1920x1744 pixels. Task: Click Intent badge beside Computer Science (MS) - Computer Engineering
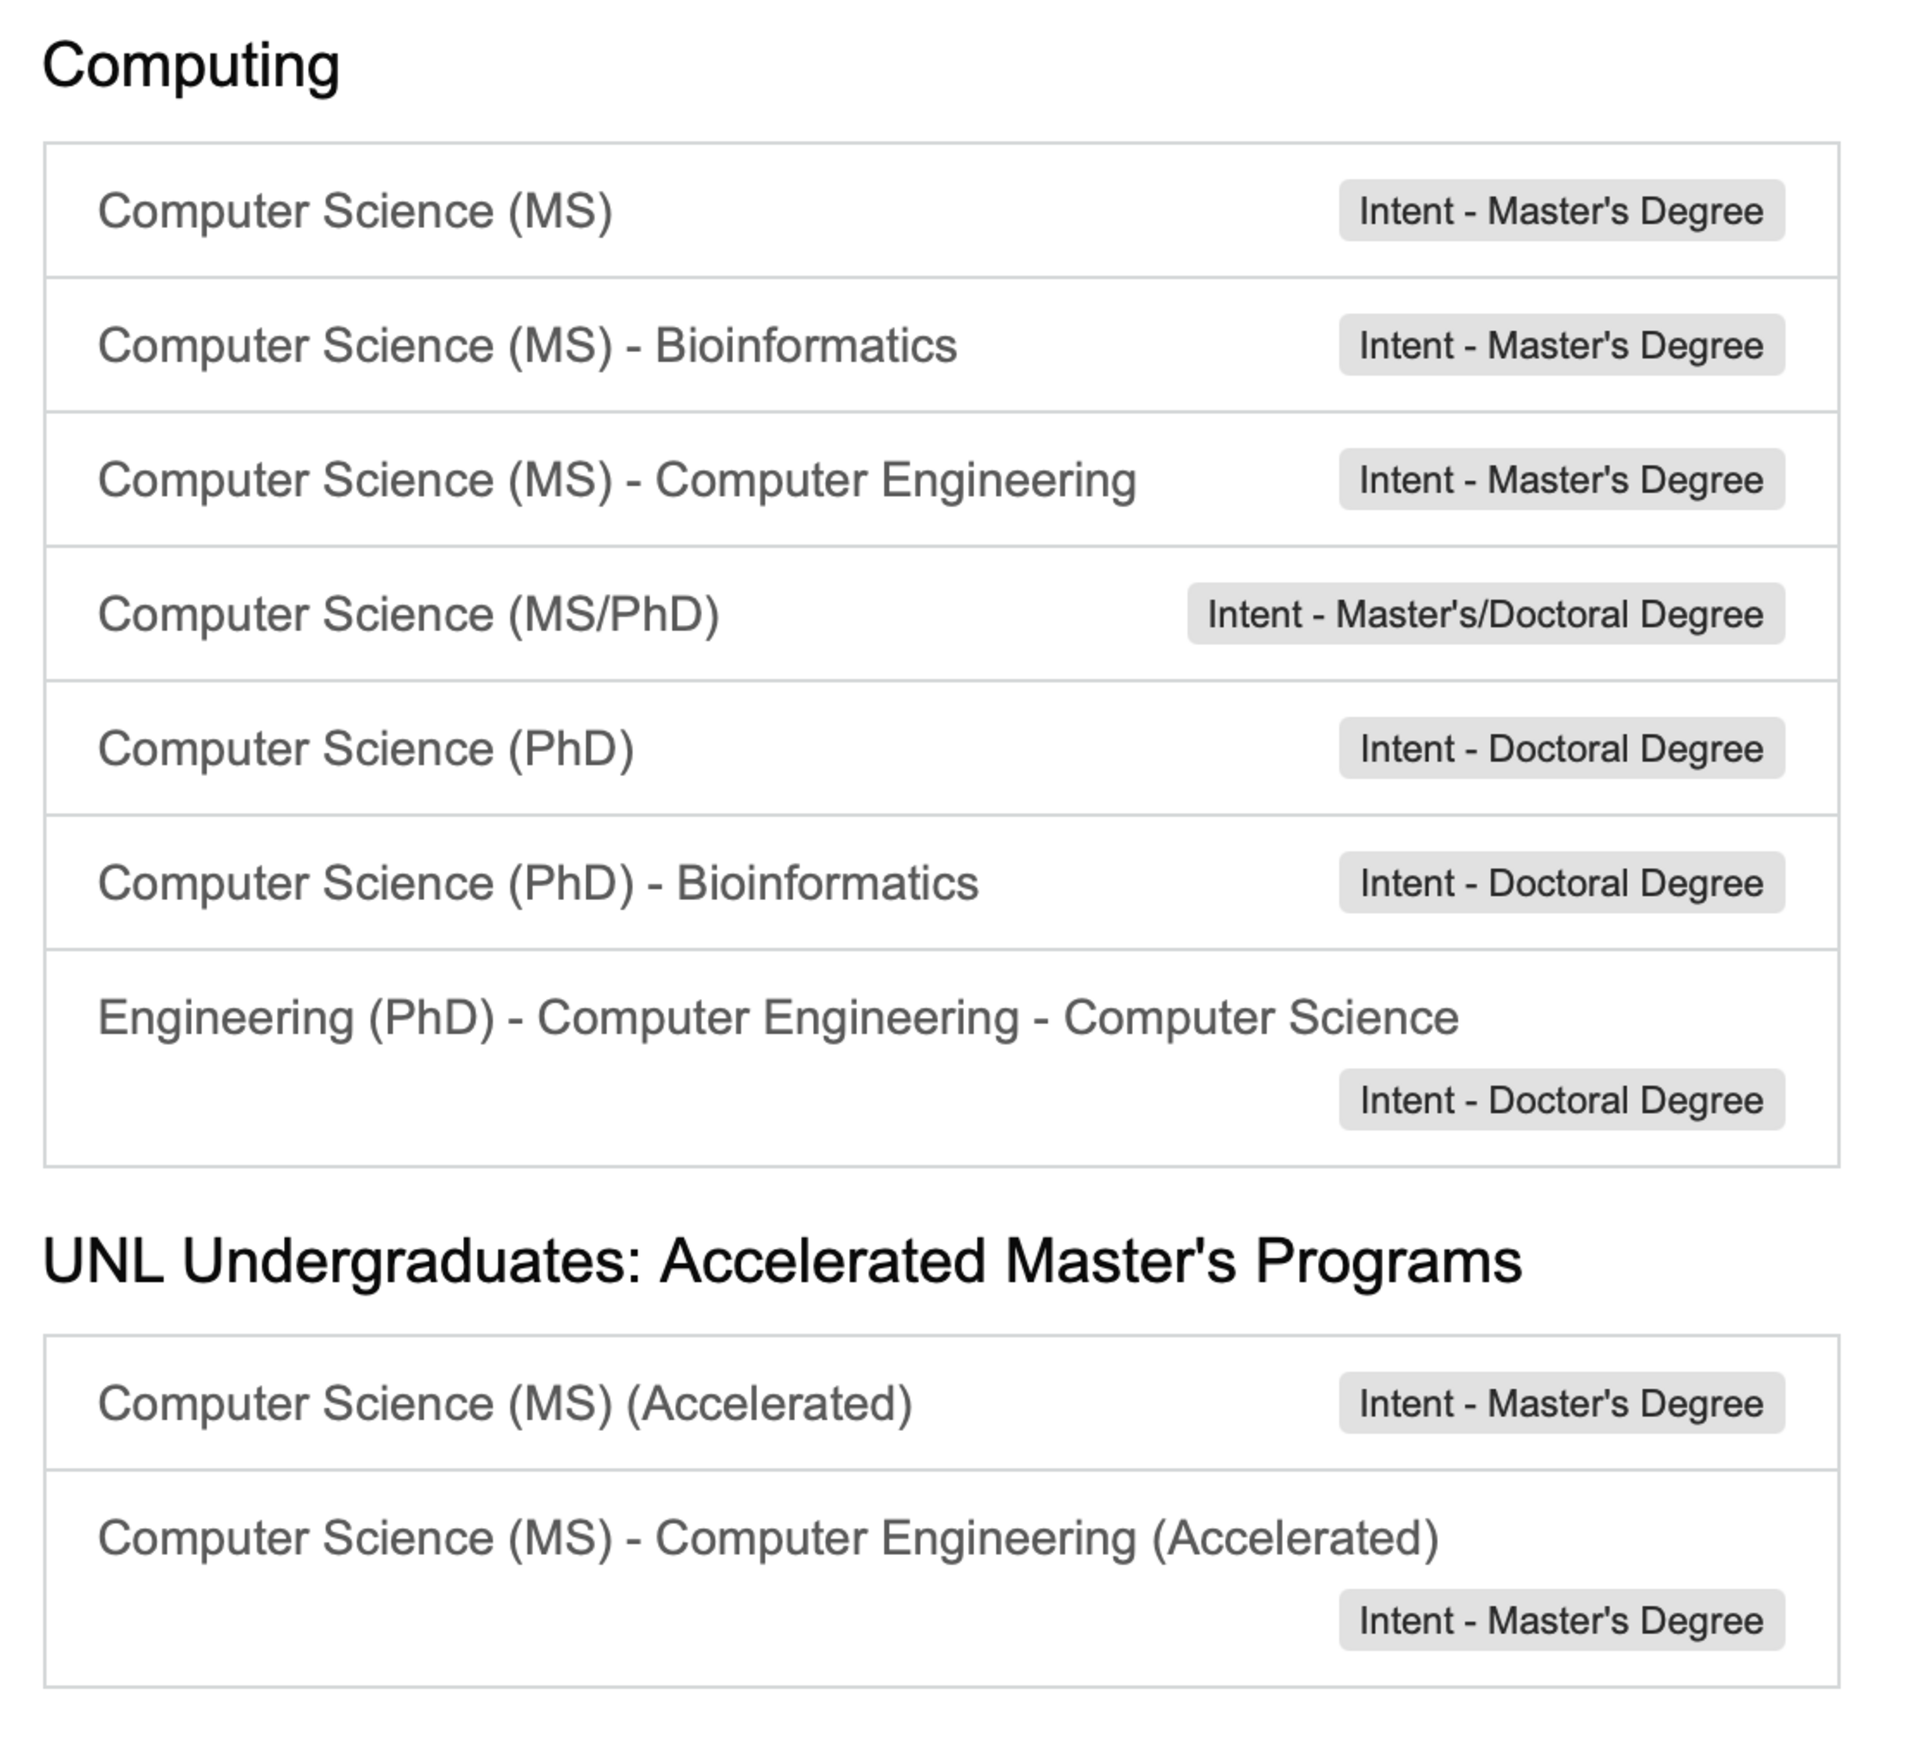(1560, 480)
